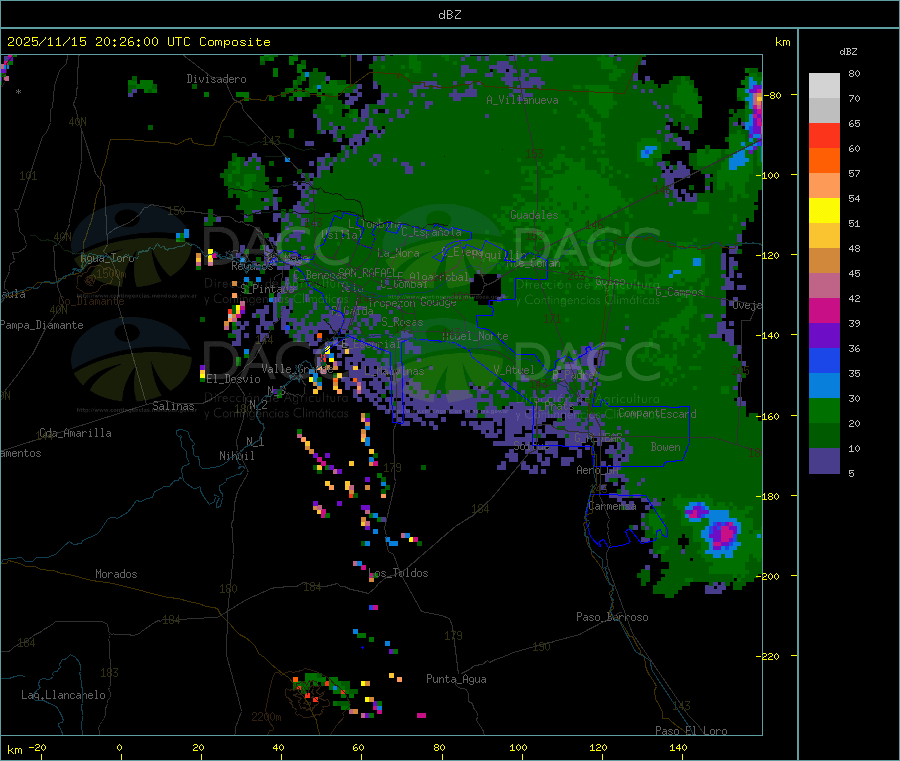Click the Salinas map label

[x=173, y=406]
